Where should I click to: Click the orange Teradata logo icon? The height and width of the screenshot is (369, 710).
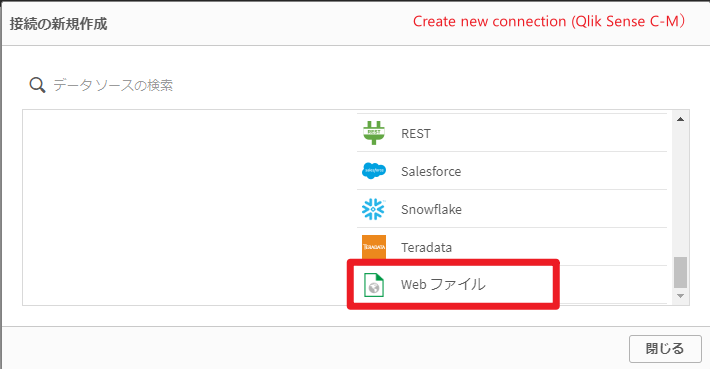coord(374,247)
